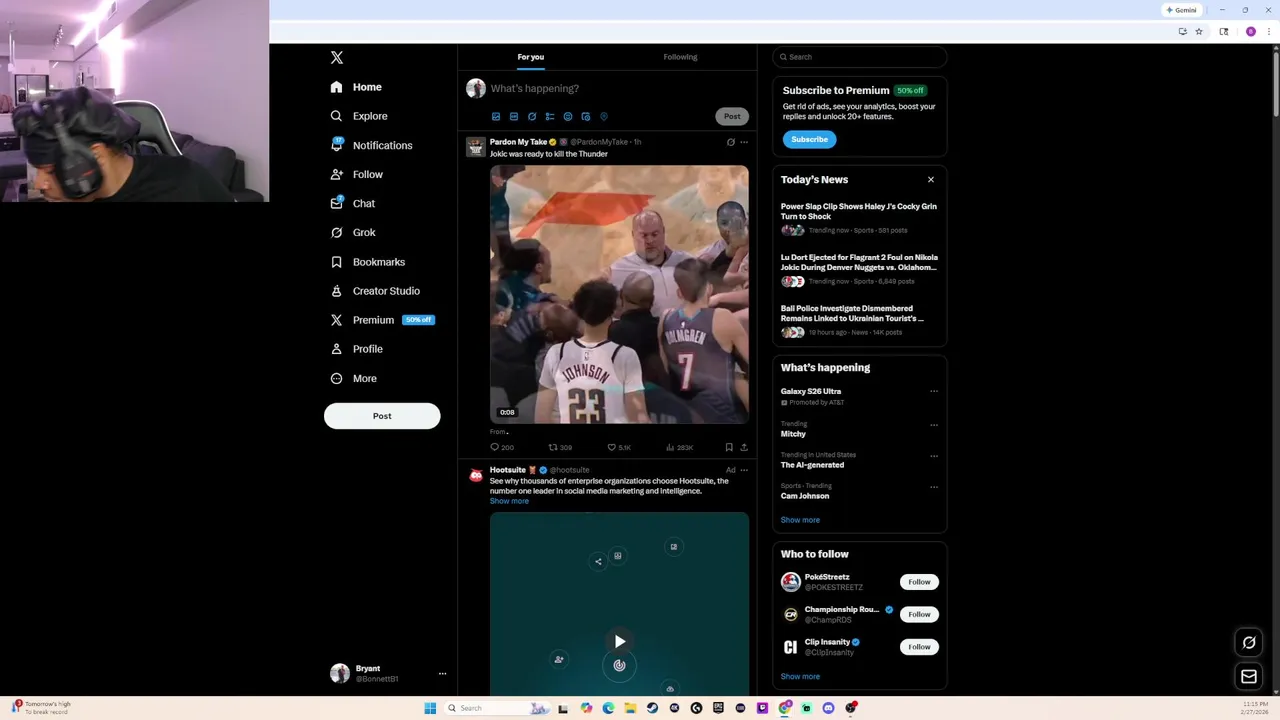Screen dimensions: 1280x720
Task: Open Grok from the sidebar
Action: pyautogui.click(x=353, y=232)
